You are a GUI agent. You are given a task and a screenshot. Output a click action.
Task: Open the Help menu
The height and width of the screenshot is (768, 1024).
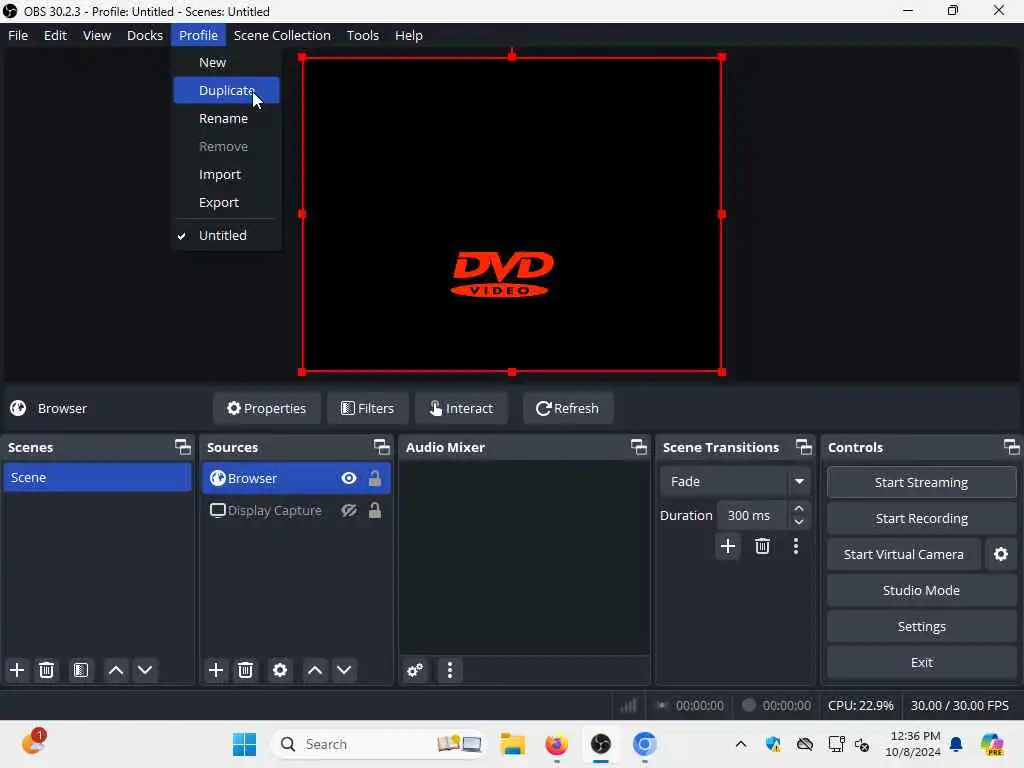click(x=409, y=35)
